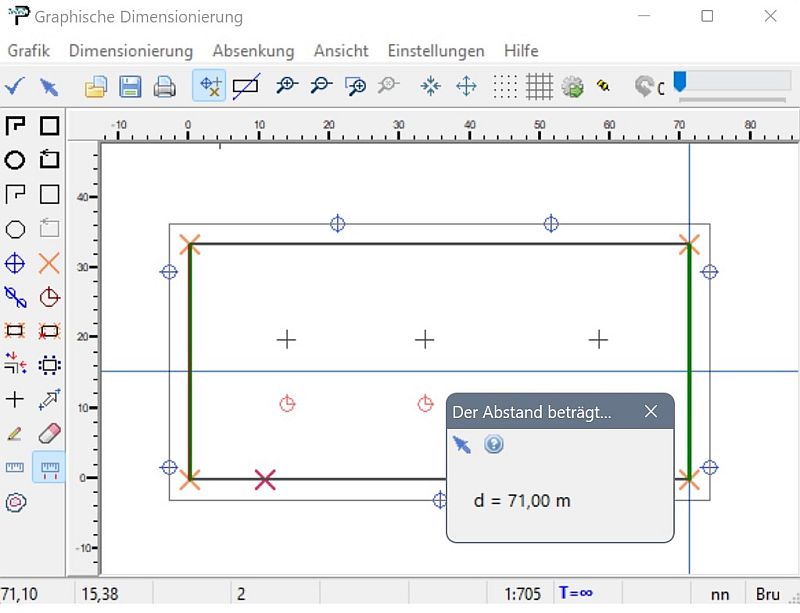Toggle the highlighted ruler measure tool
The width and height of the screenshot is (800, 613).
coord(49,467)
